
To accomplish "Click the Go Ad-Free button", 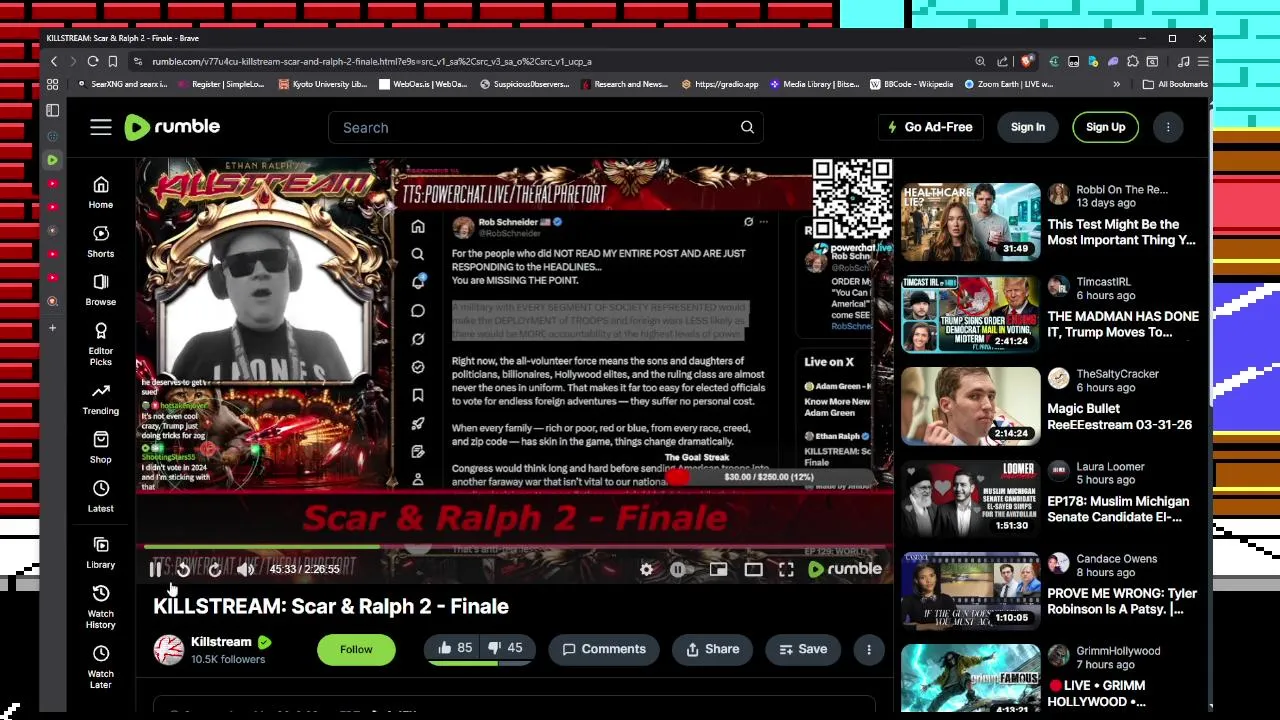I will 930,127.
